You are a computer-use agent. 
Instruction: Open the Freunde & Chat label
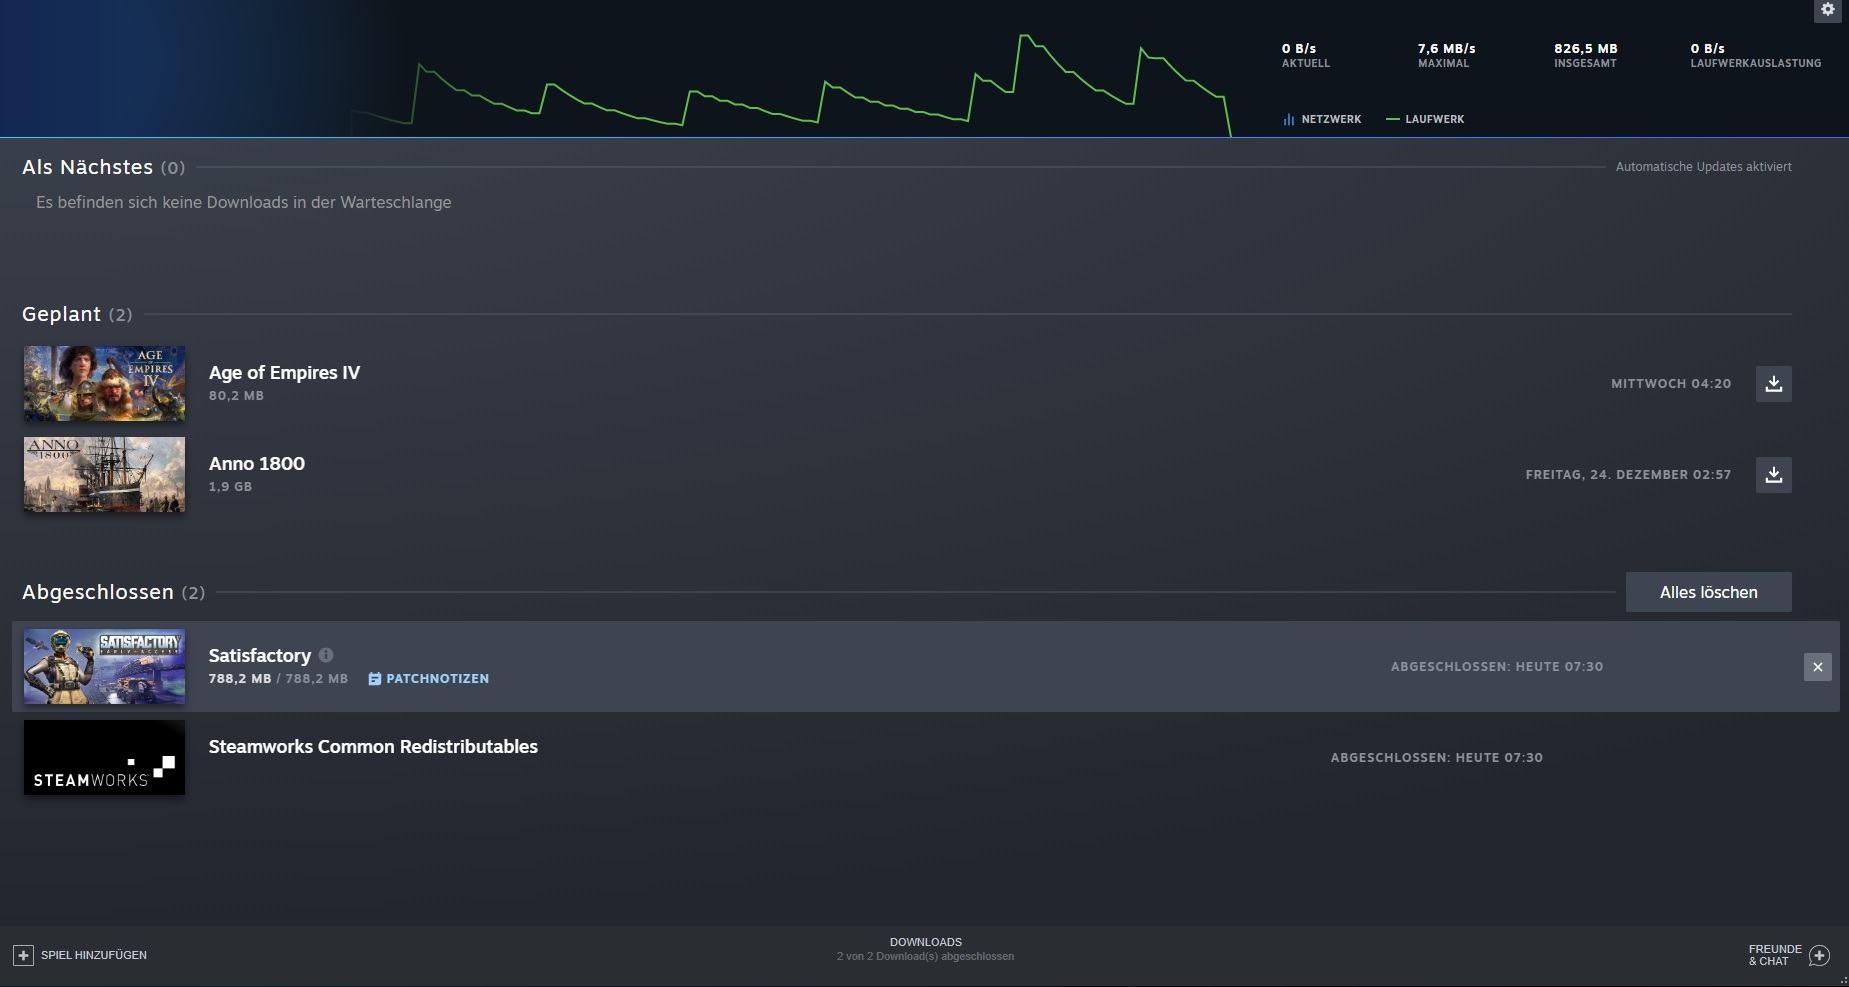1774,955
